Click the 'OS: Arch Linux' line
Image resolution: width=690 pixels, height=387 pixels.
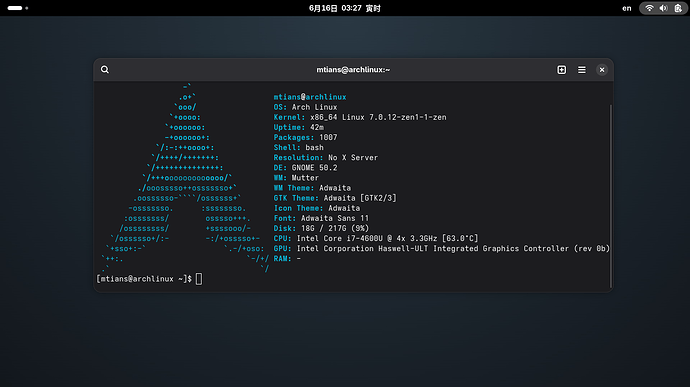(x=305, y=107)
